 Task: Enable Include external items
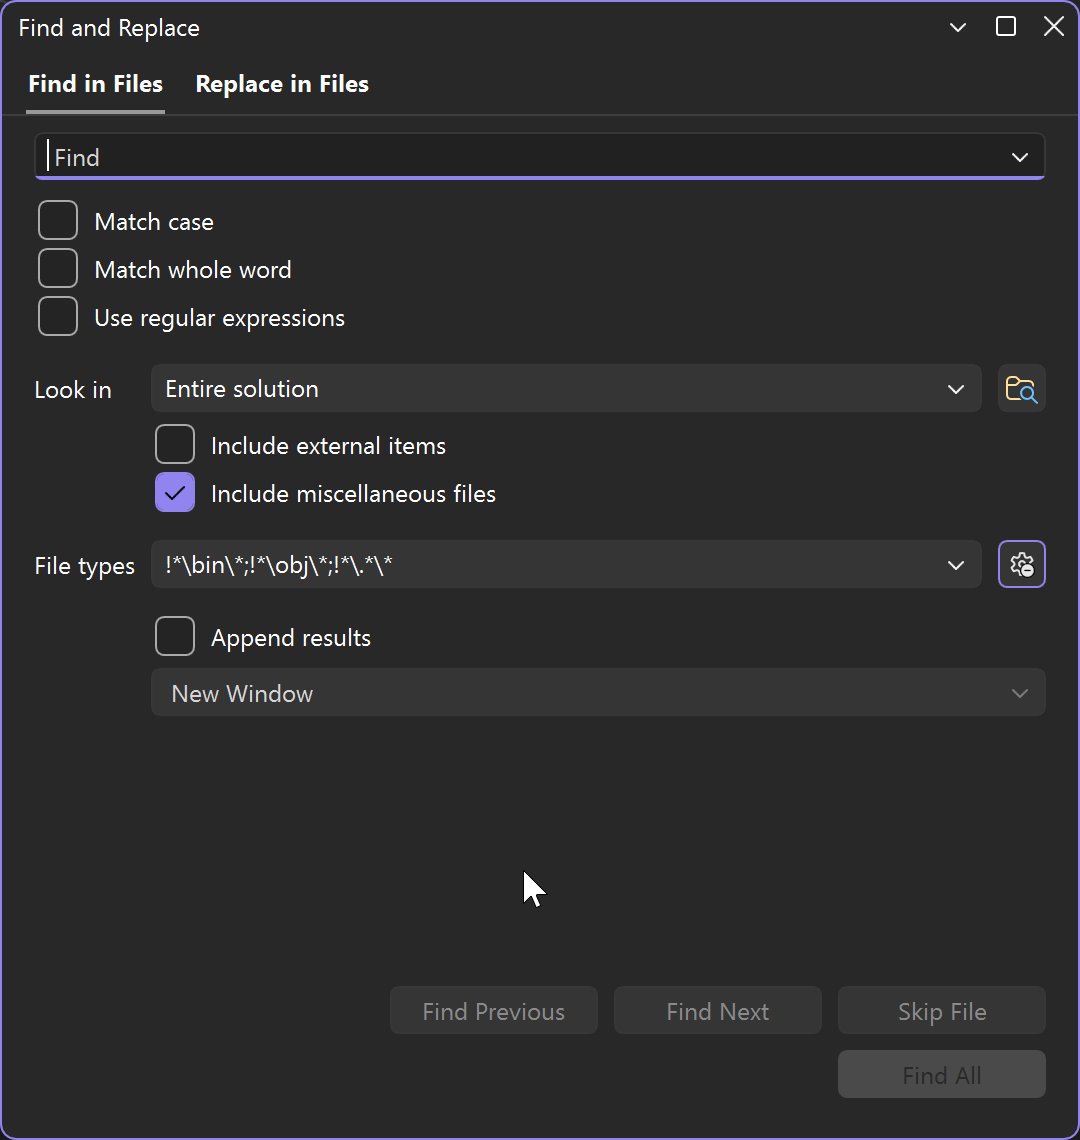(x=174, y=444)
